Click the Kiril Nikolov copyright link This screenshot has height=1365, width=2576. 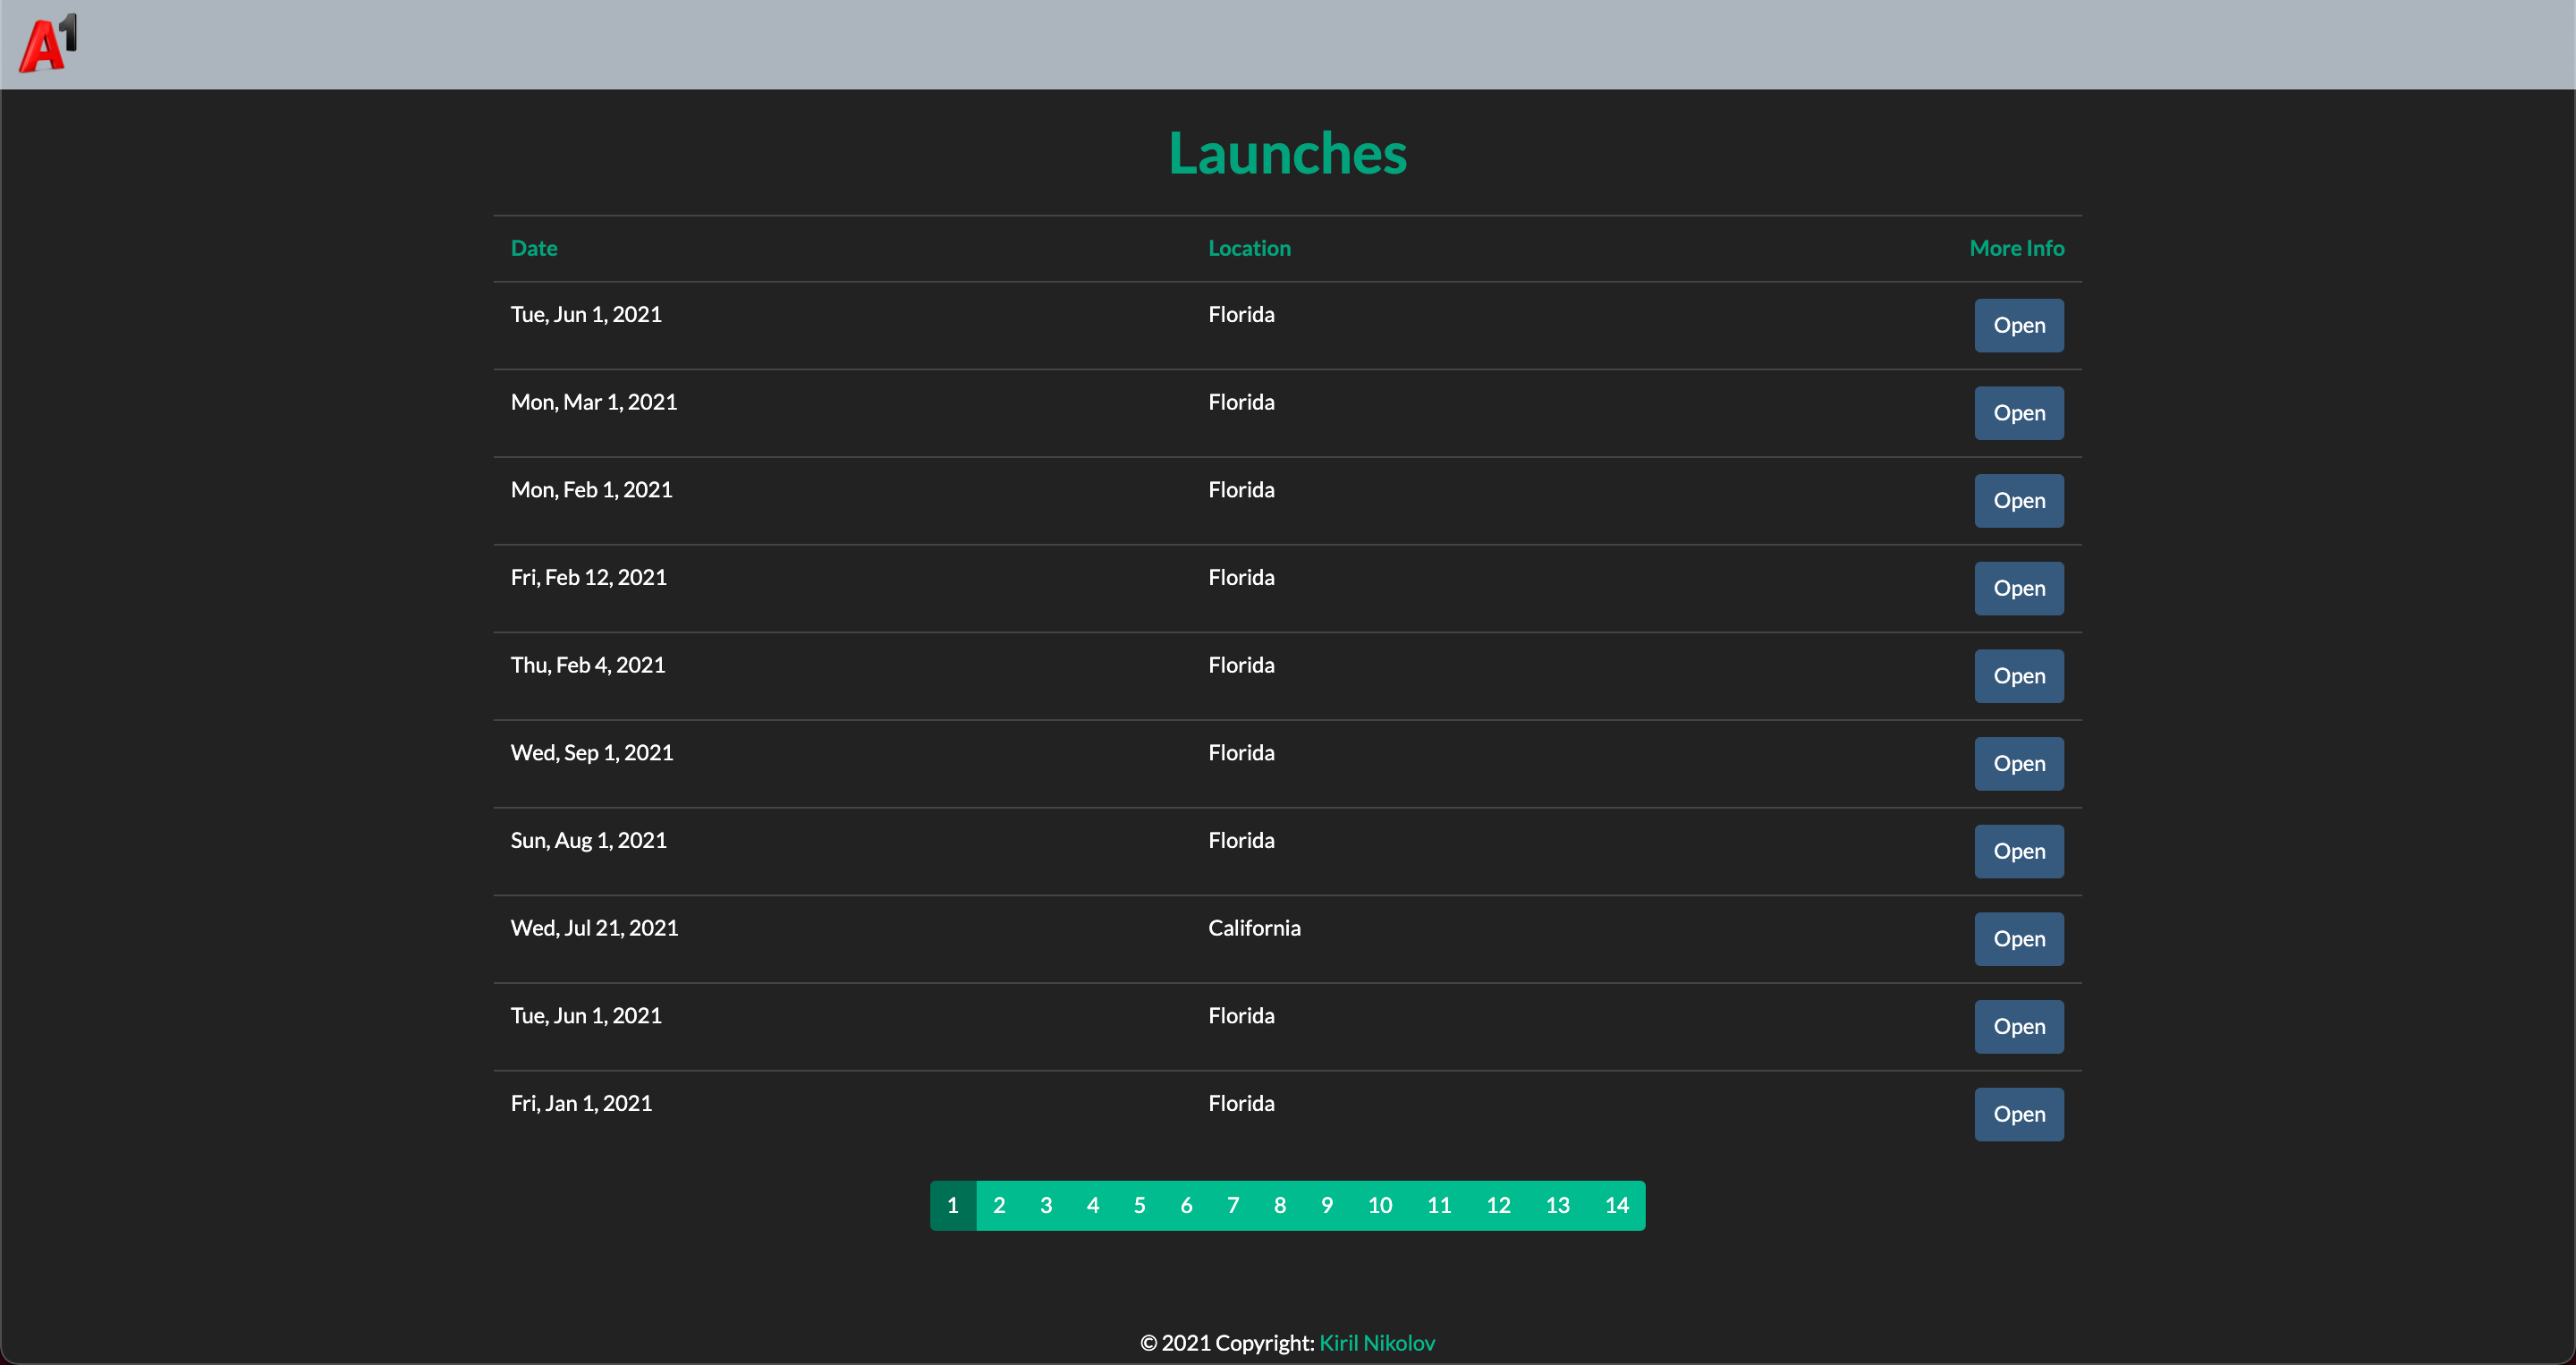(x=1377, y=1343)
